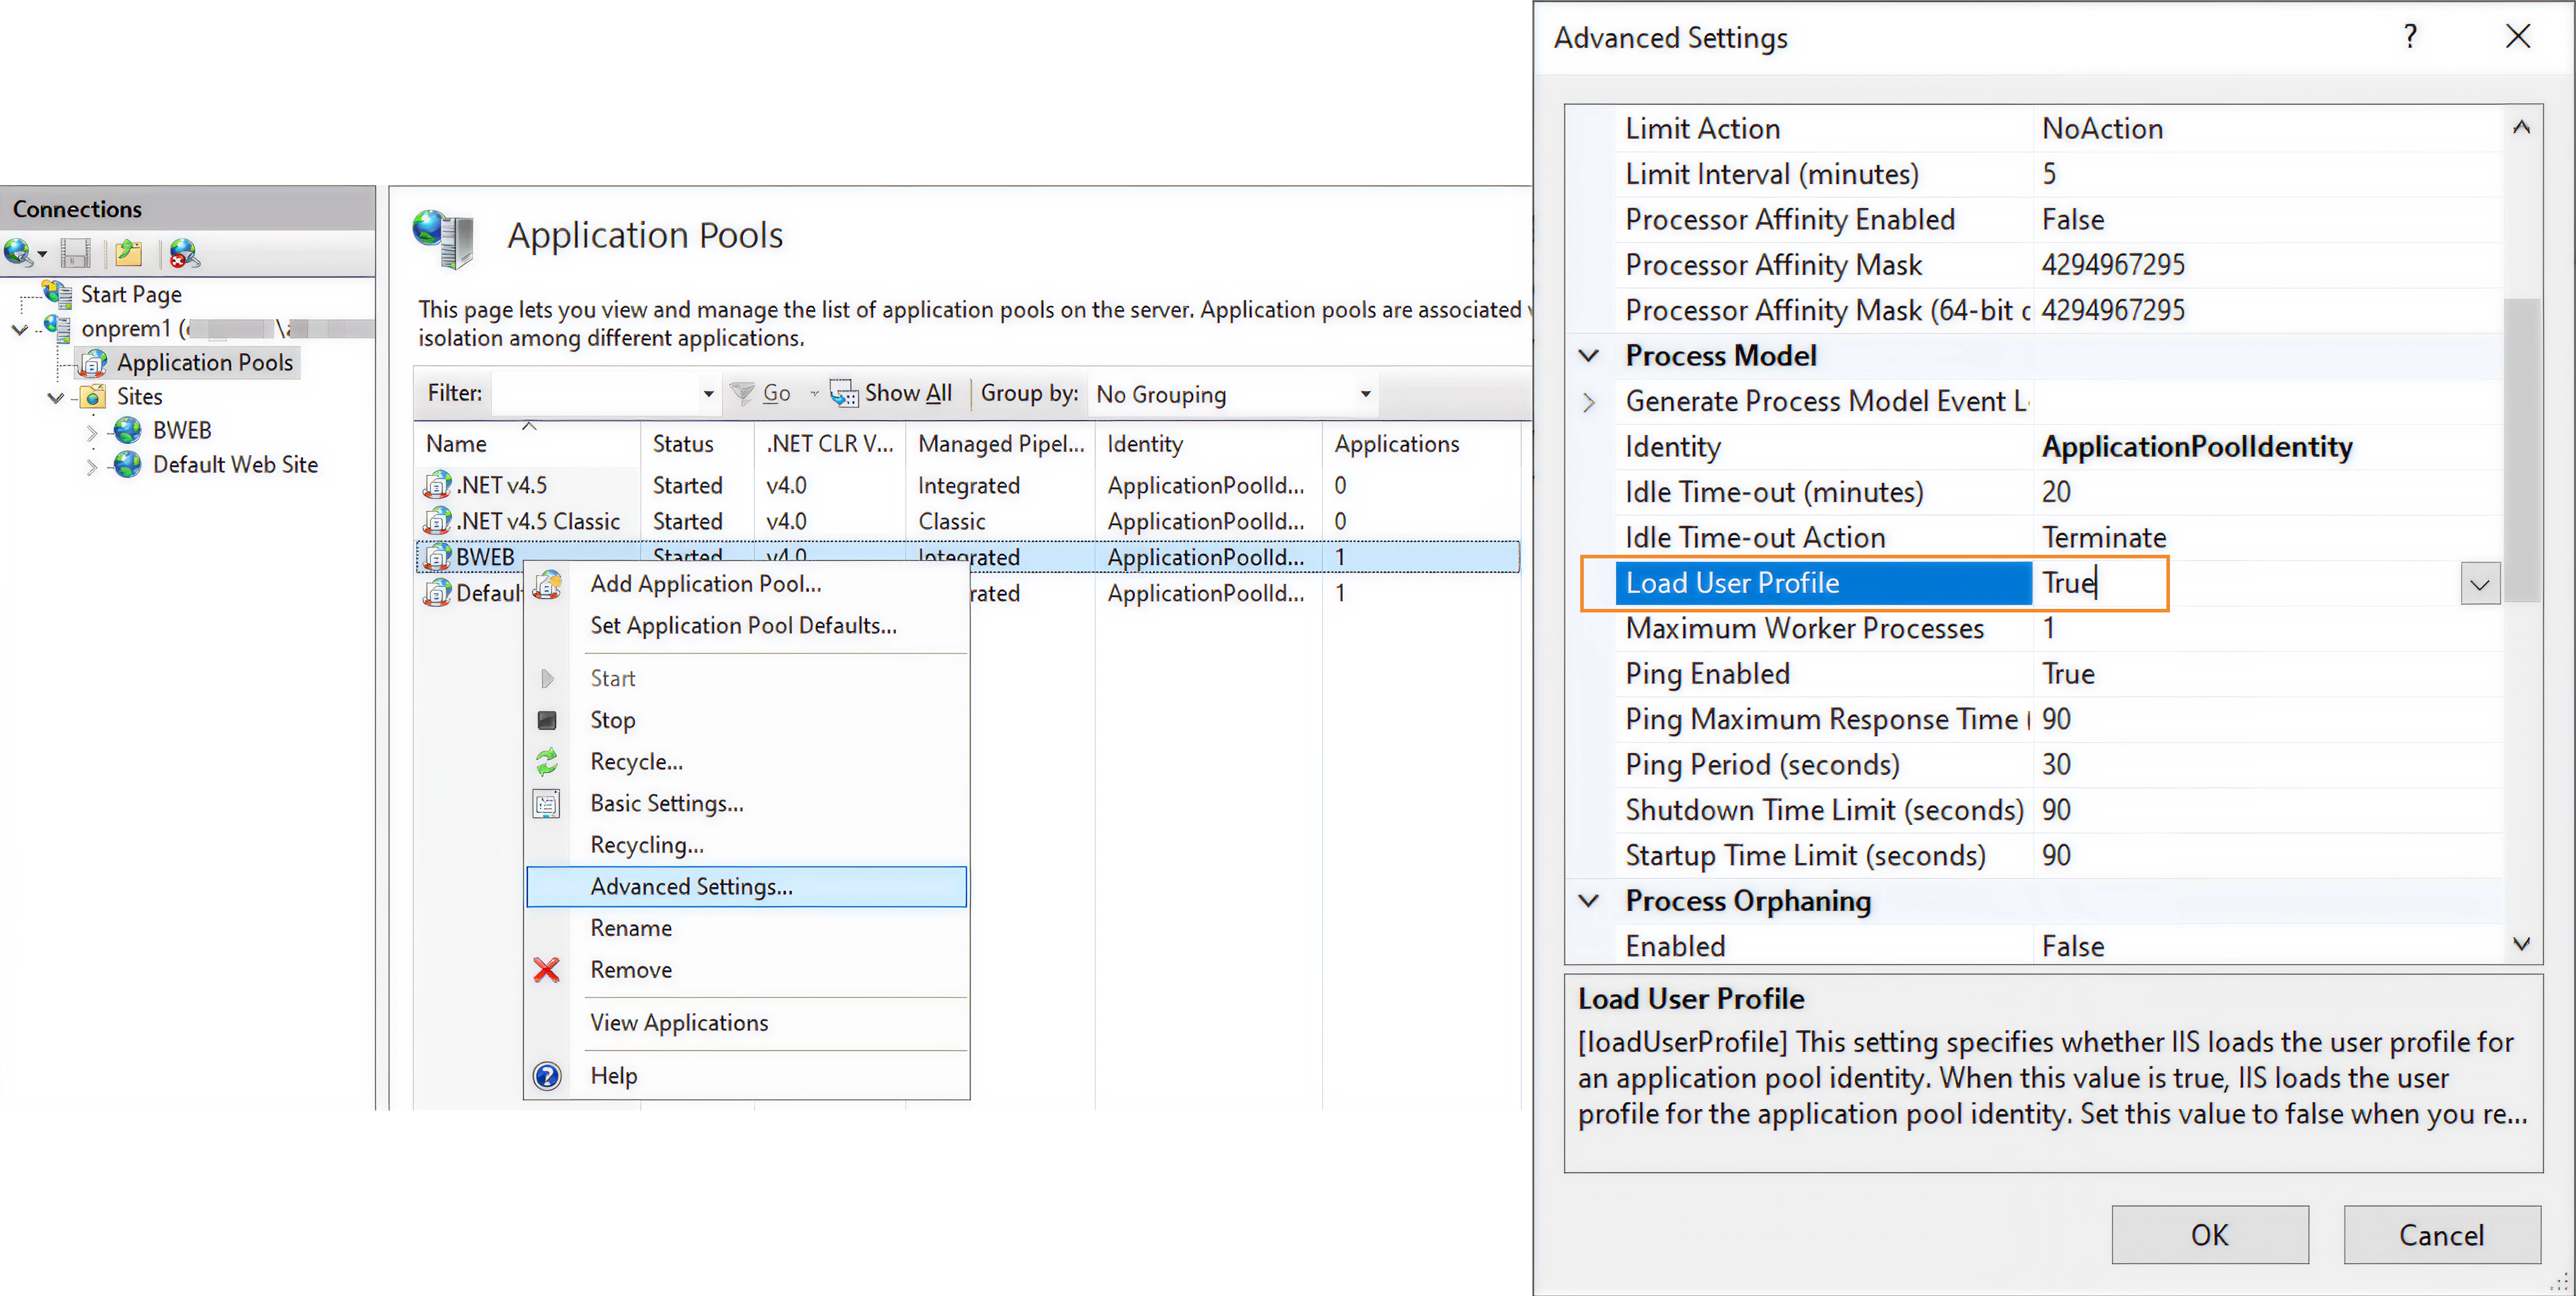Click OK in Advanced Settings
Viewport: 2576px width, 1296px height.
2209,1235
